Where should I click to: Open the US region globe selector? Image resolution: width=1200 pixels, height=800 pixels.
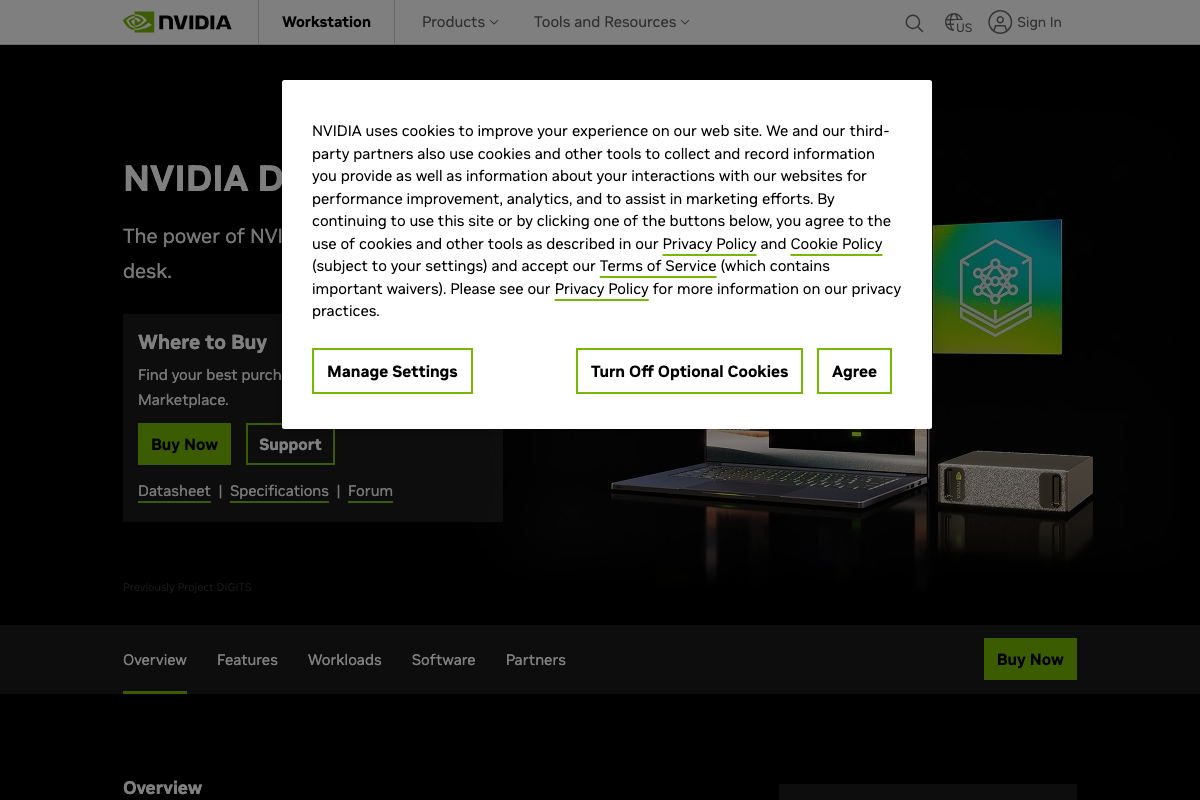958,23
